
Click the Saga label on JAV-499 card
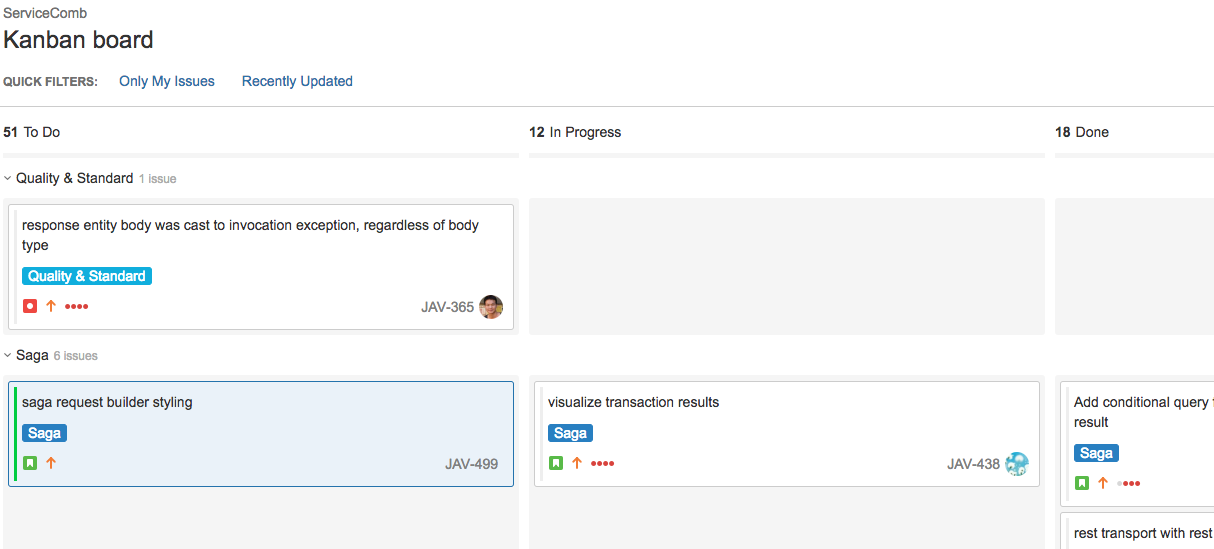point(44,433)
